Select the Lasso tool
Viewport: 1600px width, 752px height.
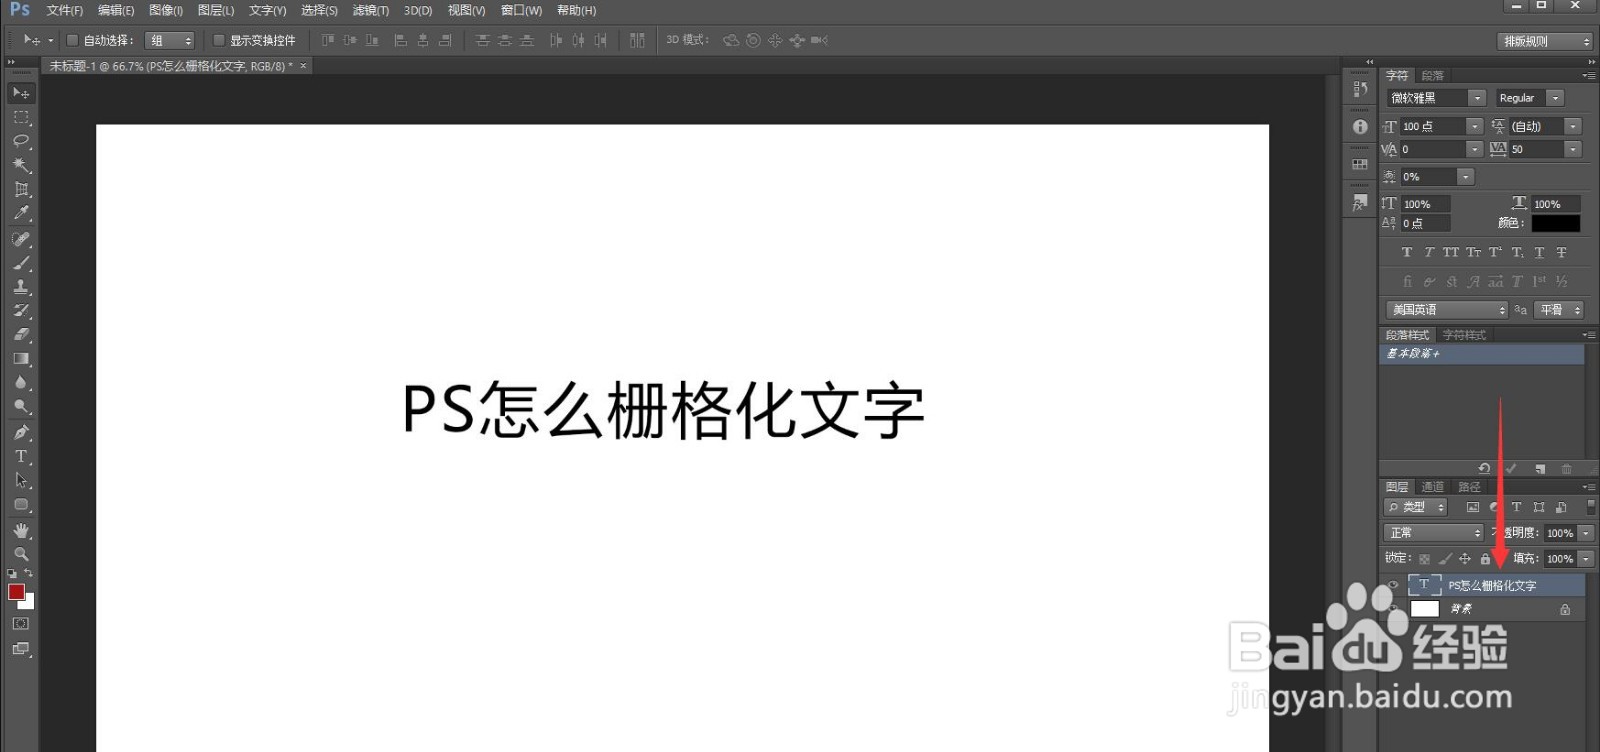[x=21, y=141]
